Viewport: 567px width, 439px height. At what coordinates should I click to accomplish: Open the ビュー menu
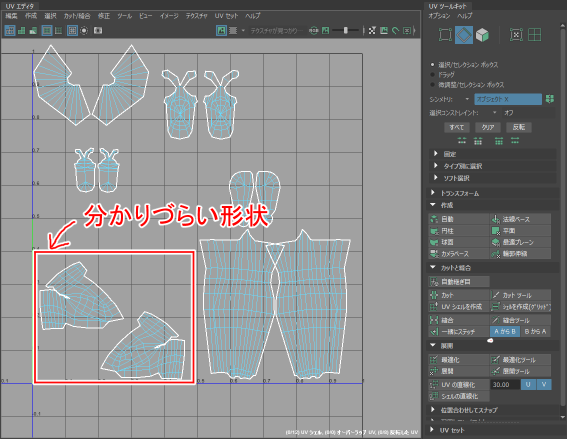[x=145, y=16]
